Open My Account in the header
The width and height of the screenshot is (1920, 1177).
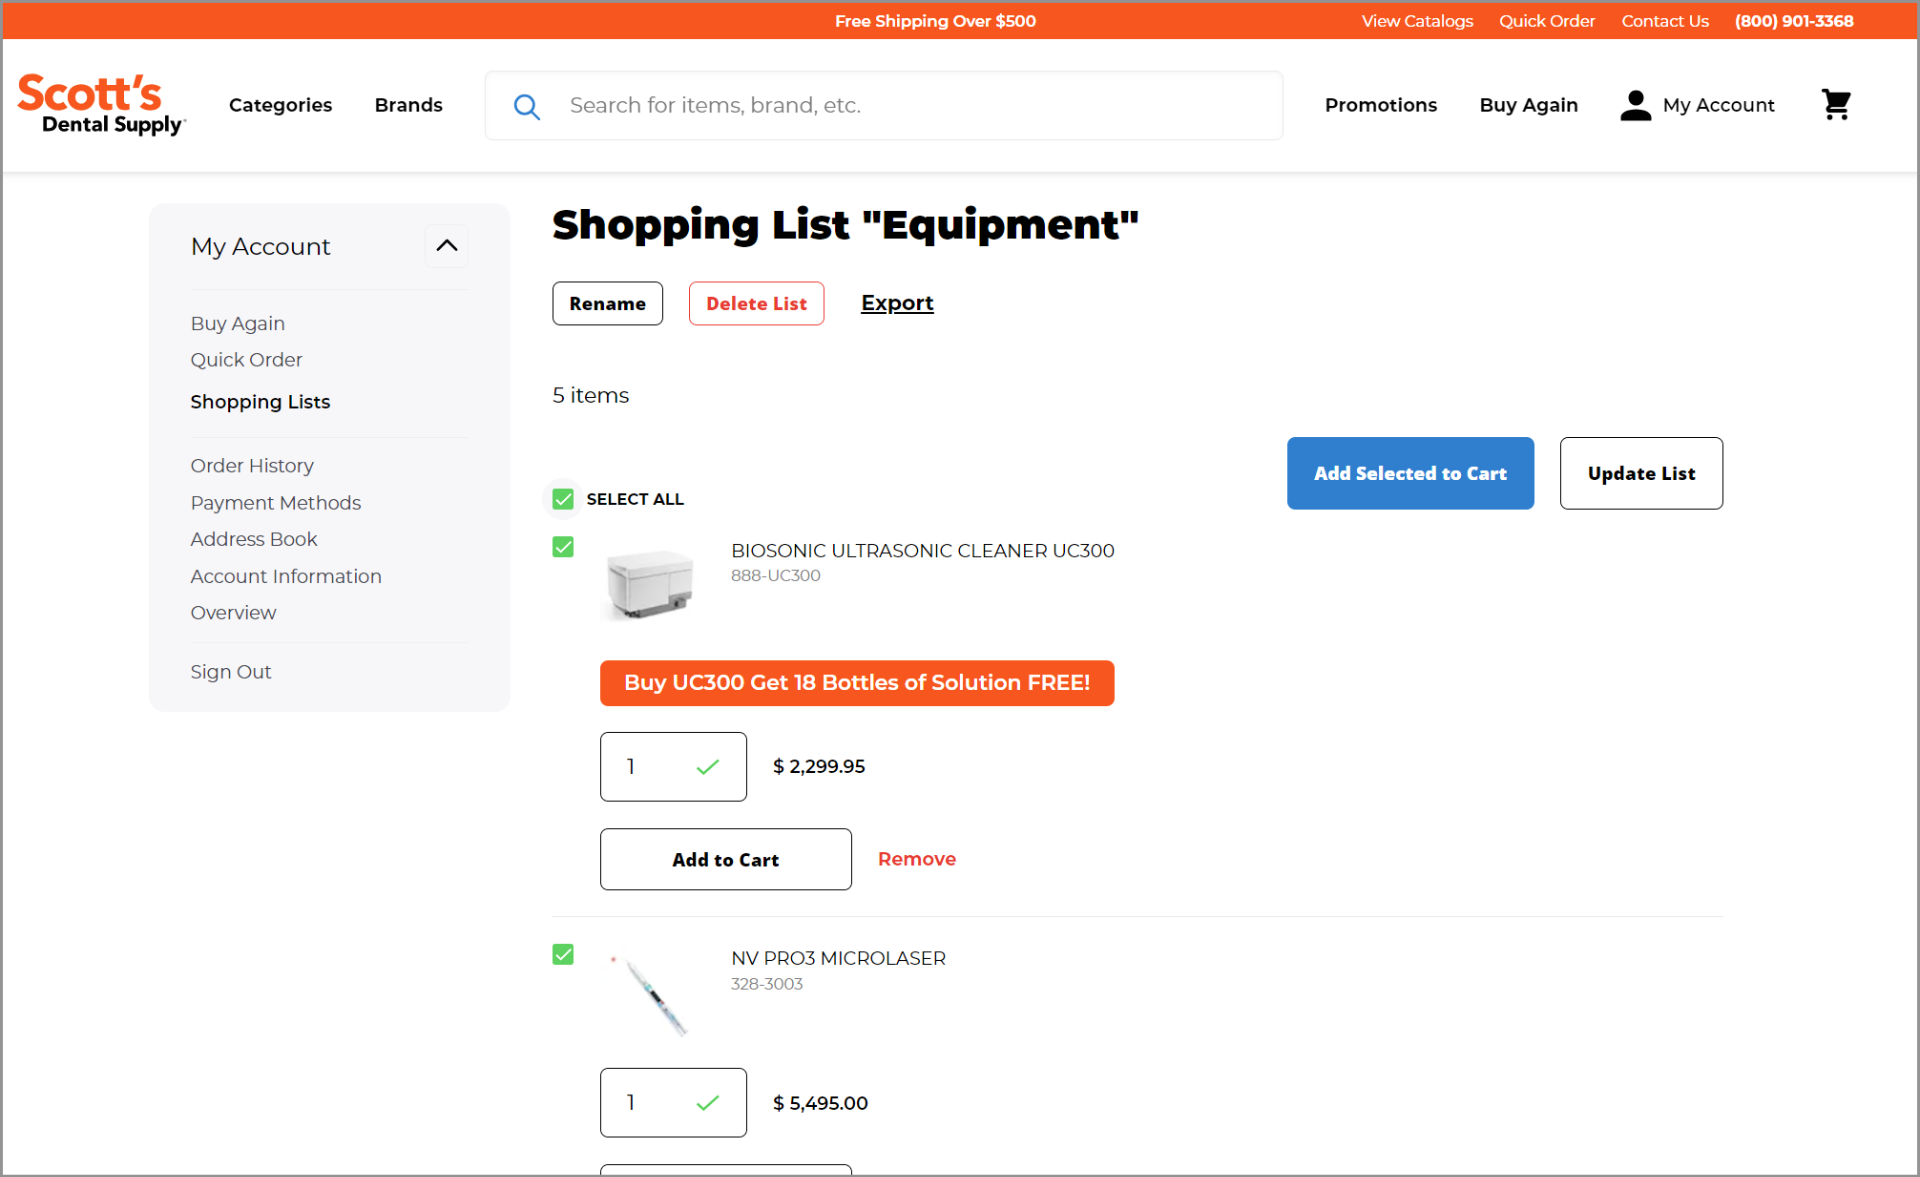[x=1718, y=105]
